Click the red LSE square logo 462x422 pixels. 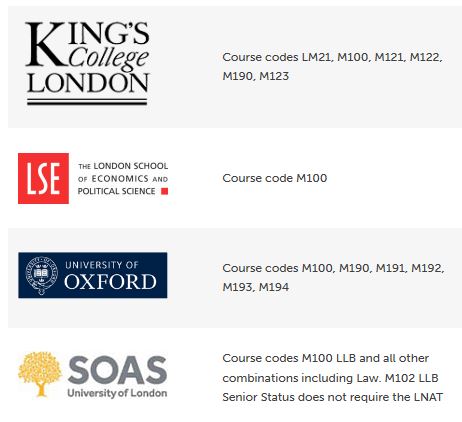coord(43,178)
